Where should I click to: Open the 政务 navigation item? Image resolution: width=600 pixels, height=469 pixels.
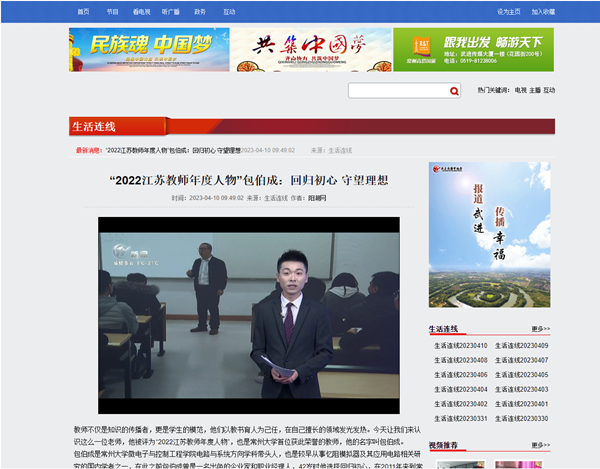[200, 12]
